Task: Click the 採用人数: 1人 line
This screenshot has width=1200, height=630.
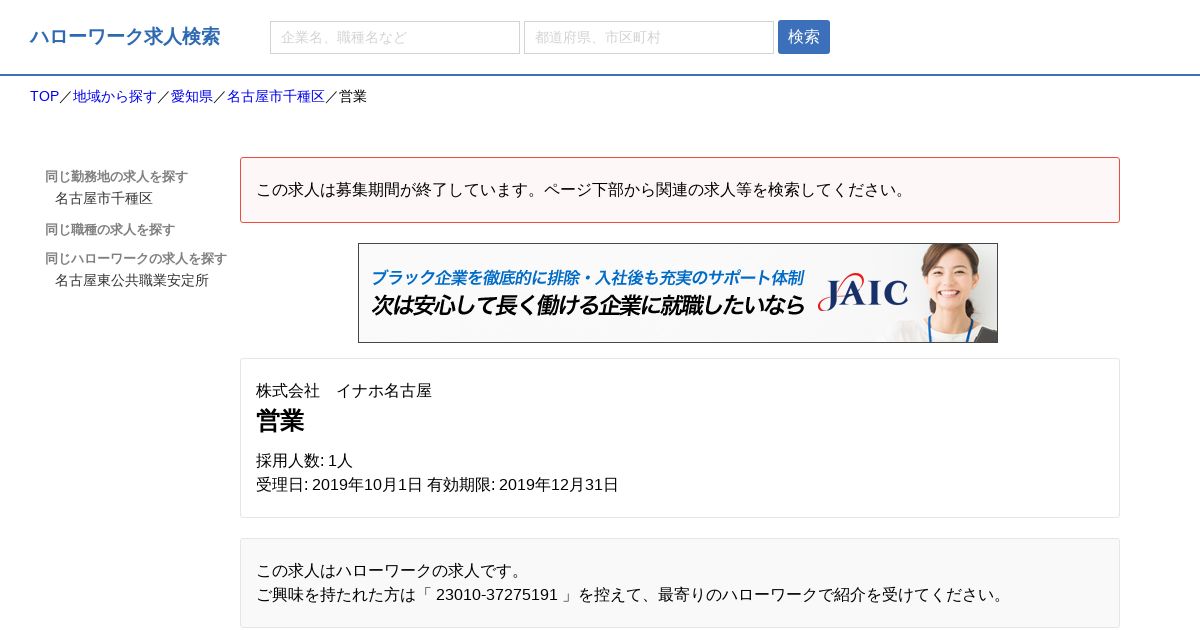Action: click(x=304, y=460)
